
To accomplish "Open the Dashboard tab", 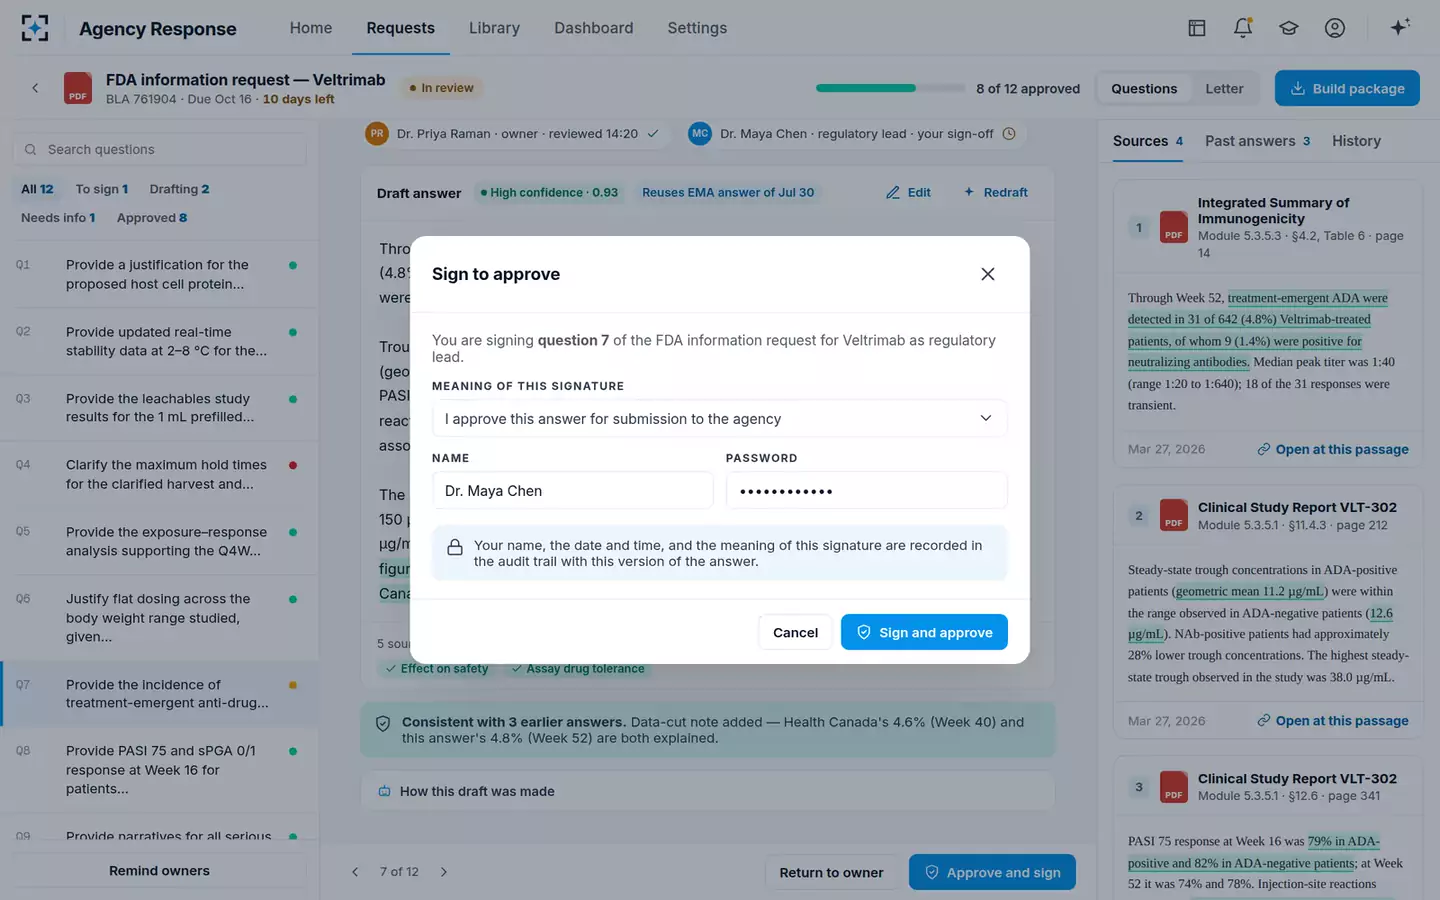I will pyautogui.click(x=594, y=28).
